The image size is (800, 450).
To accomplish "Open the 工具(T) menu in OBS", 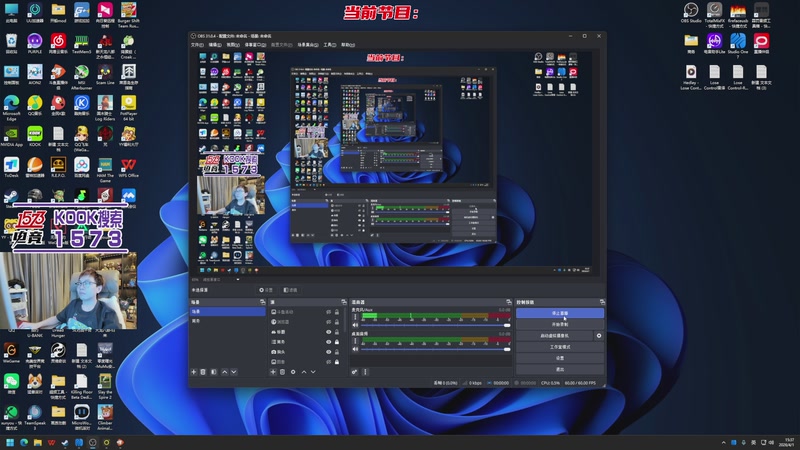I will click(x=330, y=45).
